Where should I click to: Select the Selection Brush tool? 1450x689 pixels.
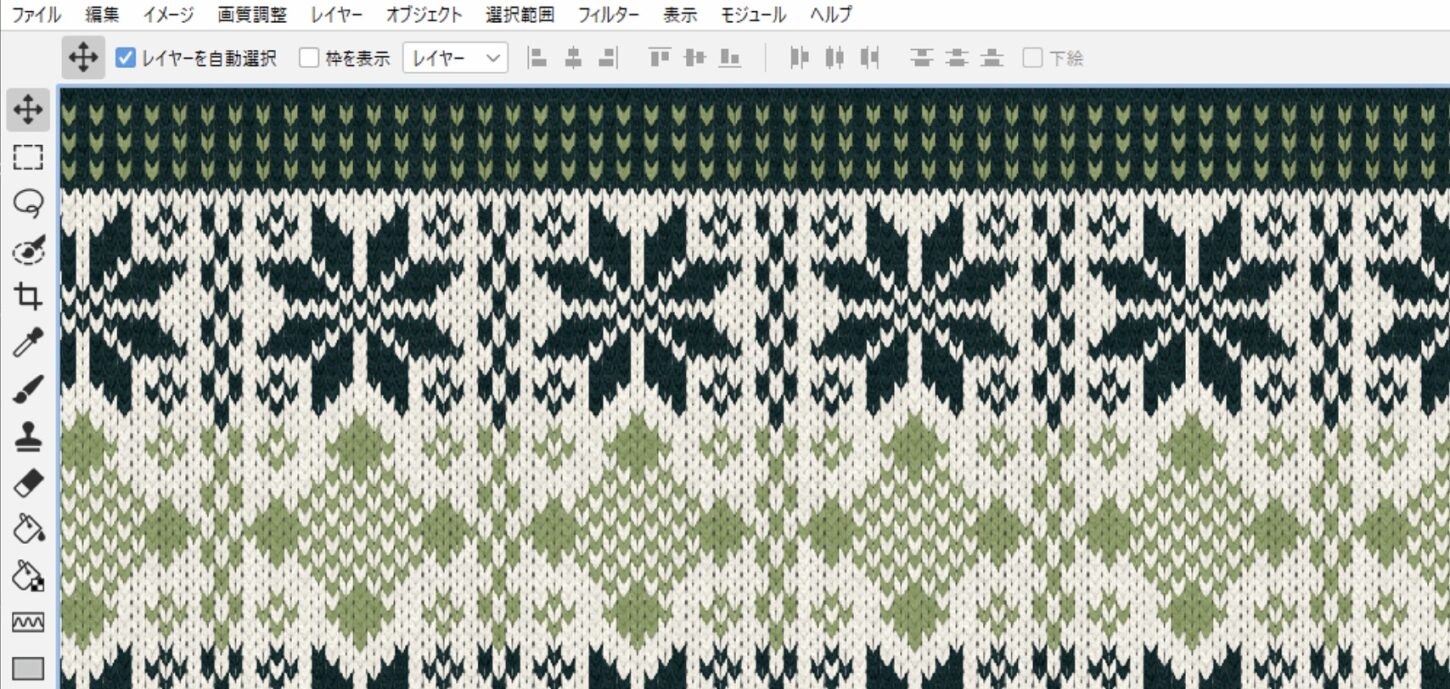coord(28,250)
